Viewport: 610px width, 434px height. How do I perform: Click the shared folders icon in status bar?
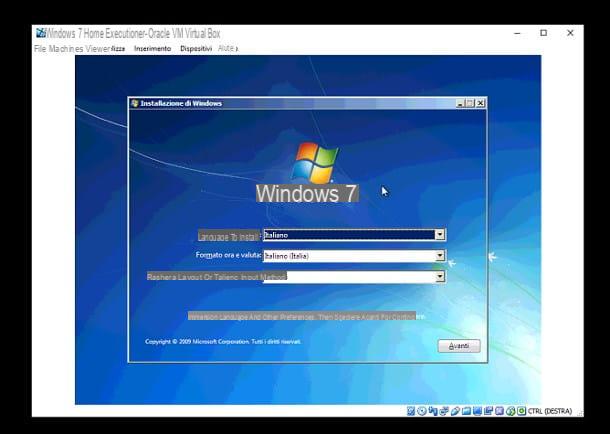click(466, 411)
